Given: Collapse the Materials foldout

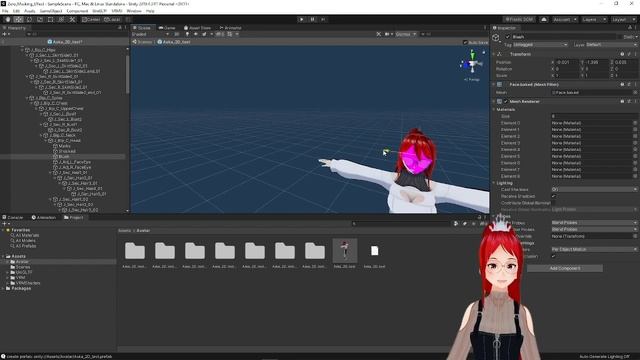Looking at the screenshot, I should 494,109.
